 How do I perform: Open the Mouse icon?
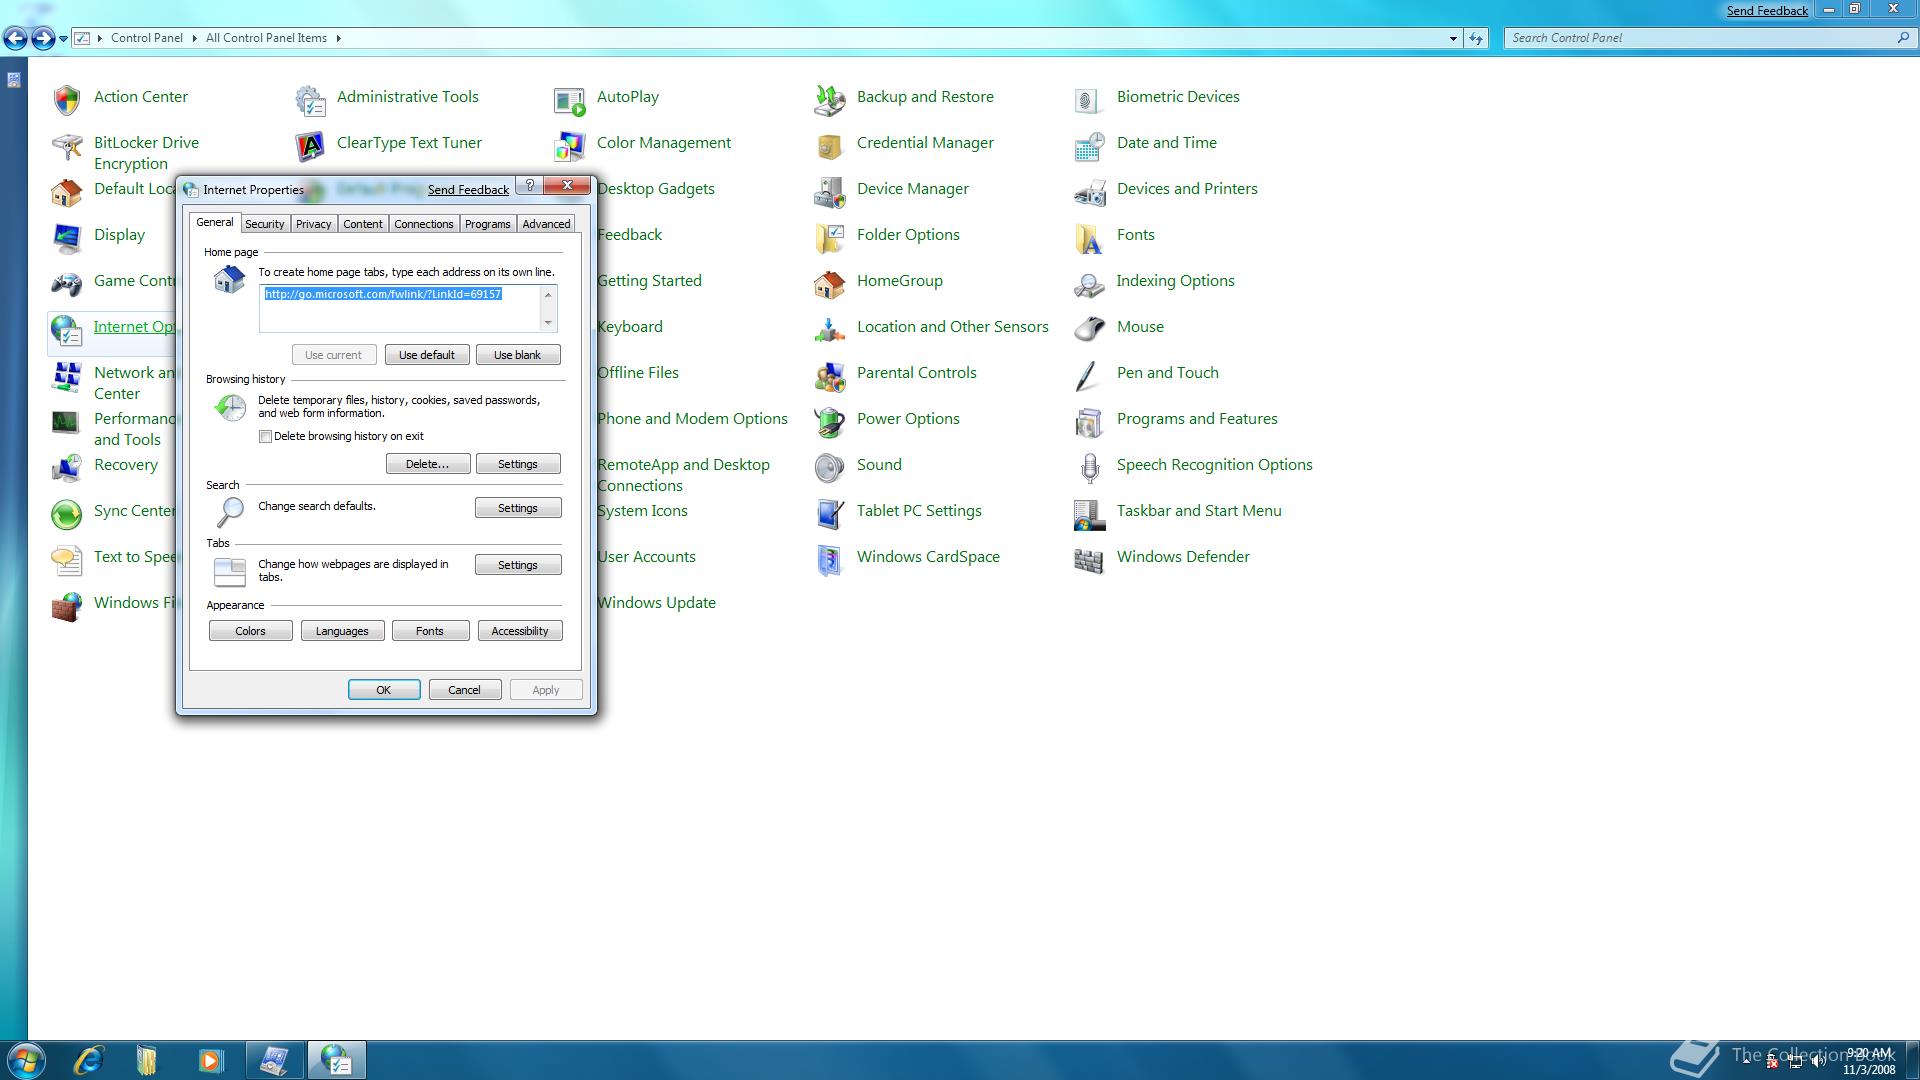click(x=1090, y=329)
